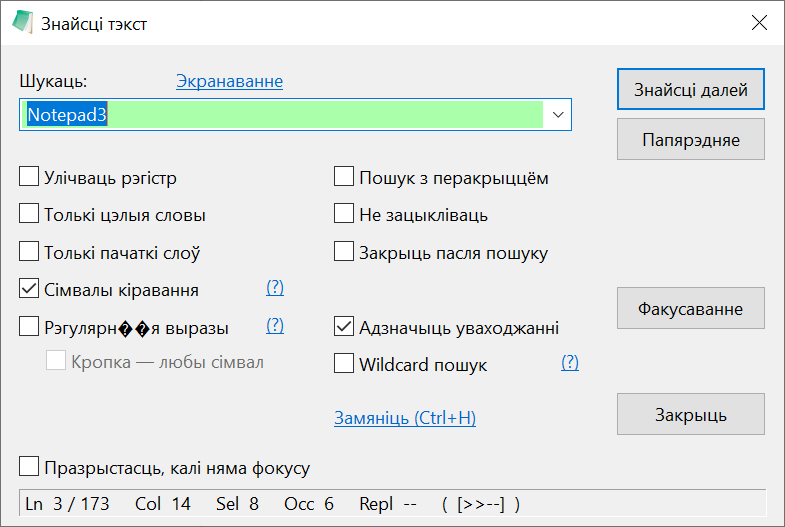Enable the Закрыць пасля пошуку checkbox

344,251
